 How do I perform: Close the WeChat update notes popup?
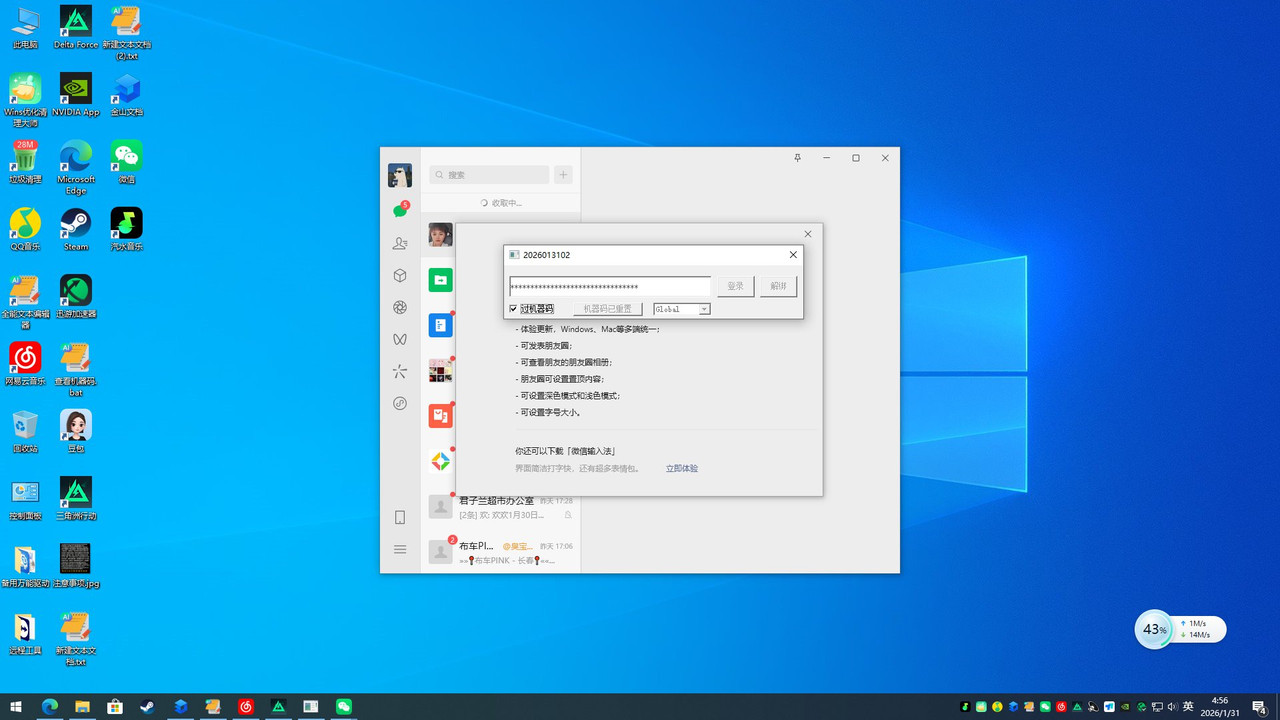pyautogui.click(x=808, y=234)
